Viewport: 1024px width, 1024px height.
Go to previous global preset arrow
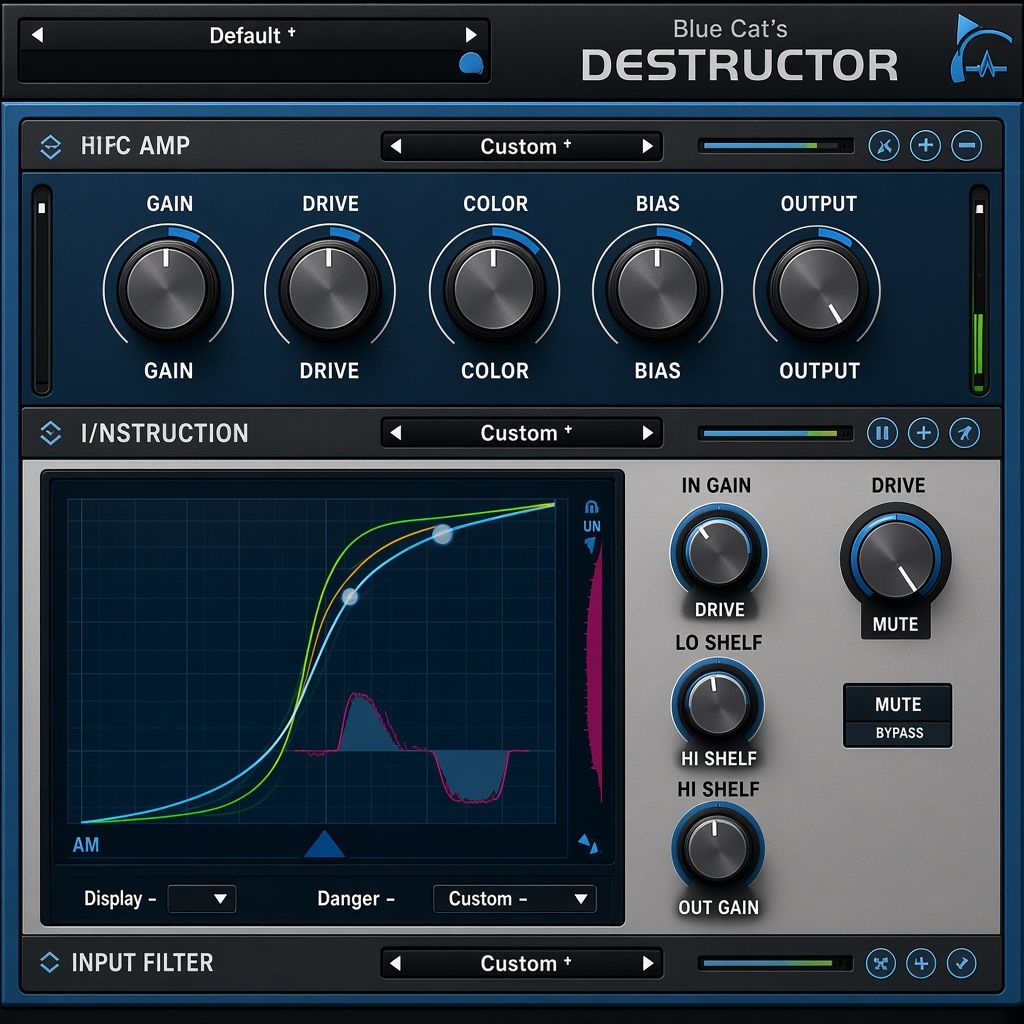pyautogui.click(x=37, y=35)
